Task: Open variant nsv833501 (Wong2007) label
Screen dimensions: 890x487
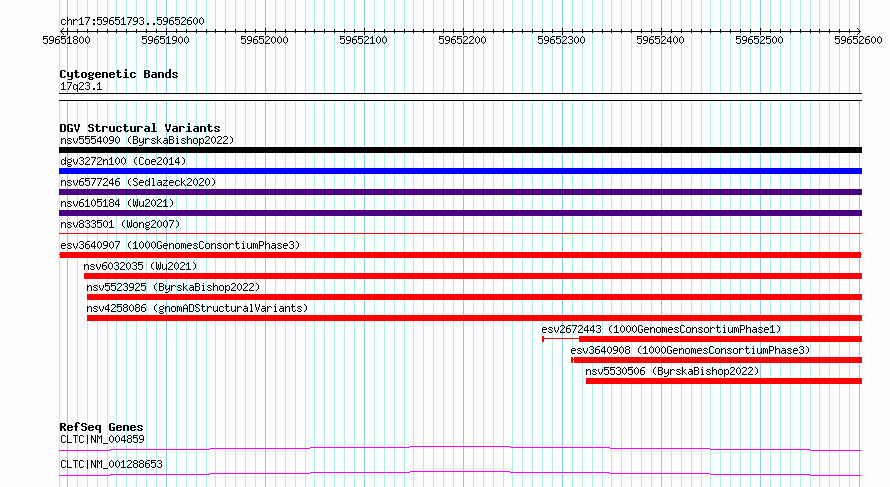Action: (x=120, y=224)
